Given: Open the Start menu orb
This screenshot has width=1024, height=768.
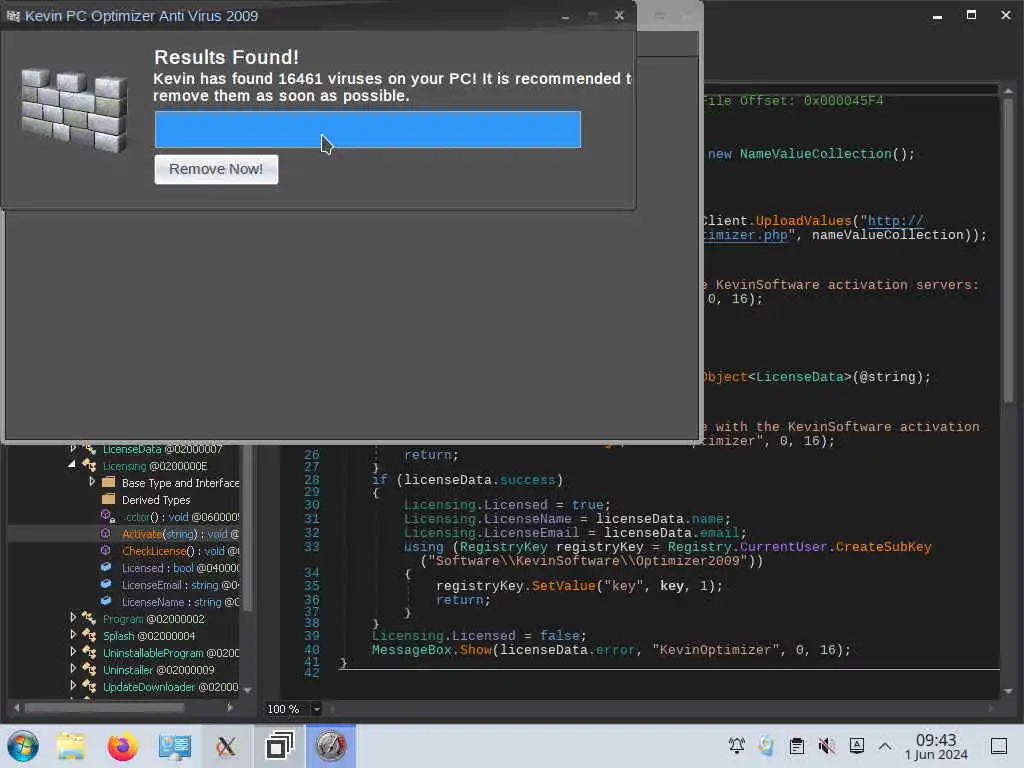Looking at the screenshot, I should [x=23, y=746].
